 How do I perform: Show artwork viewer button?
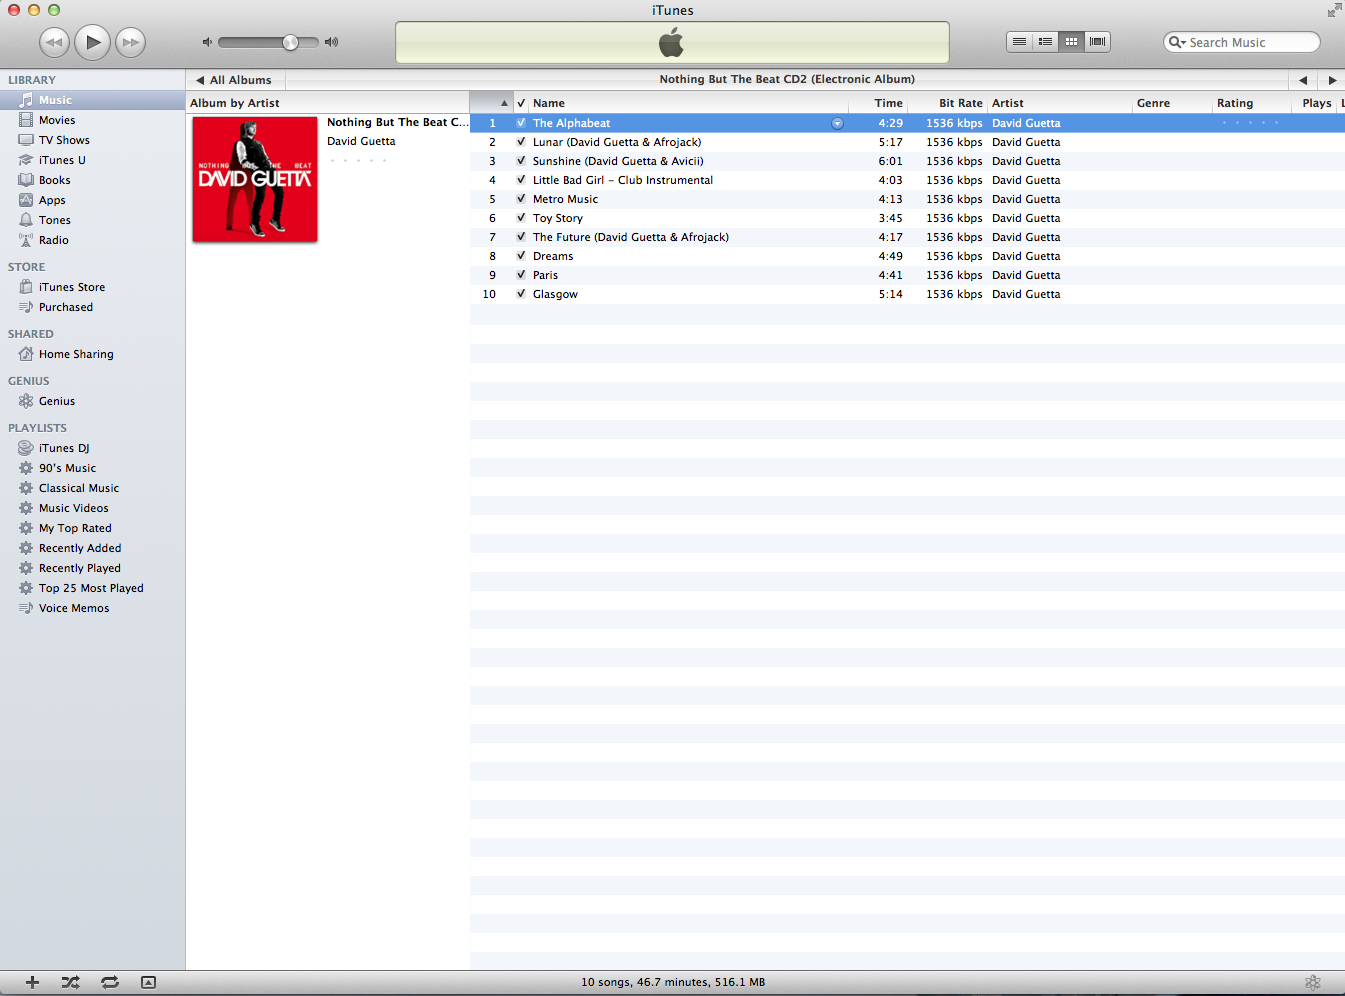pyautogui.click(x=148, y=982)
